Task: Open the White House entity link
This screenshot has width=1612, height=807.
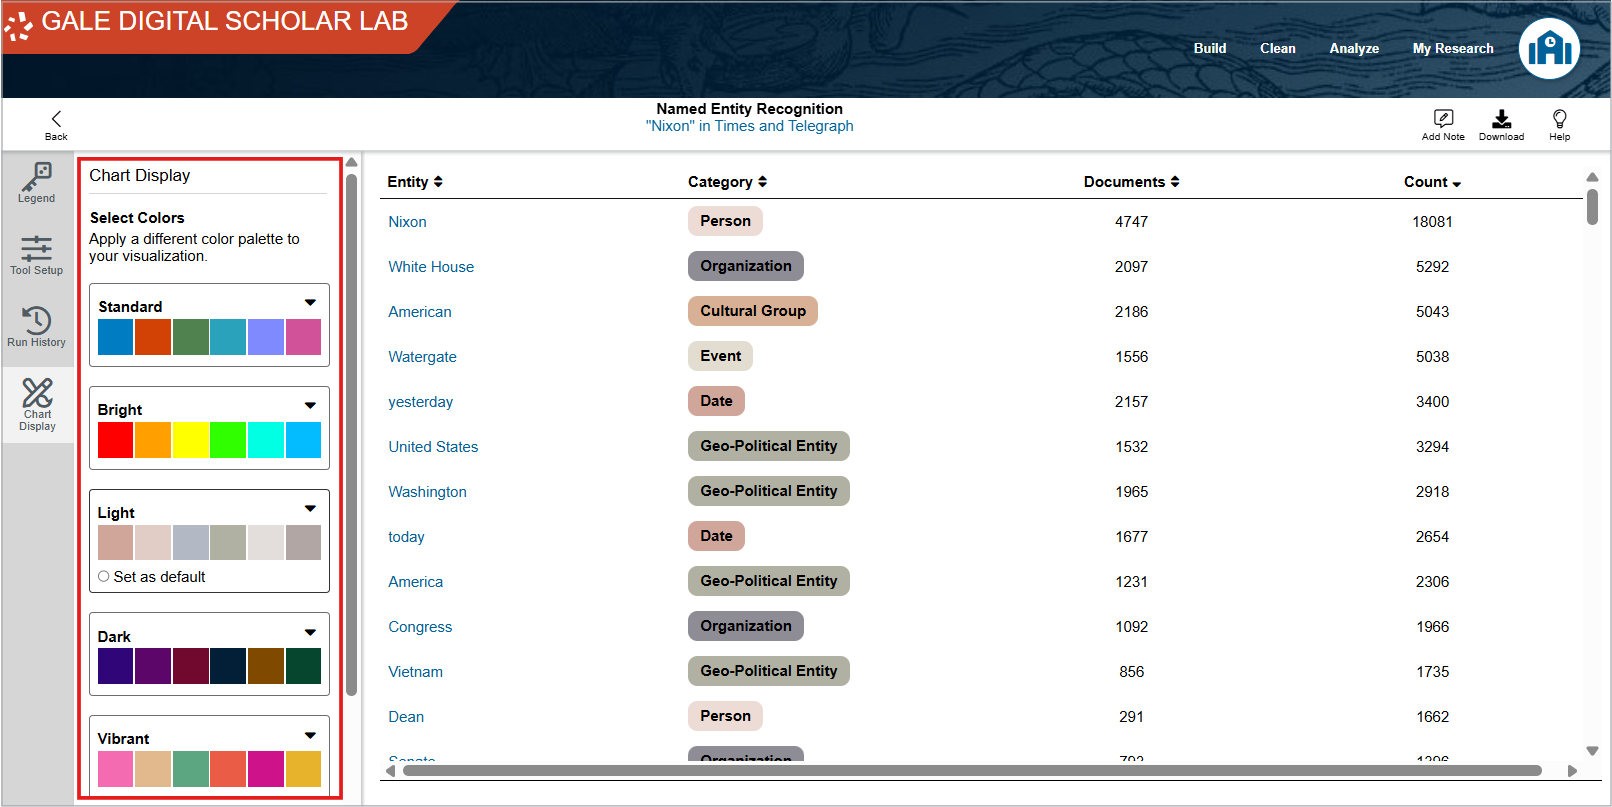Action: point(431,267)
